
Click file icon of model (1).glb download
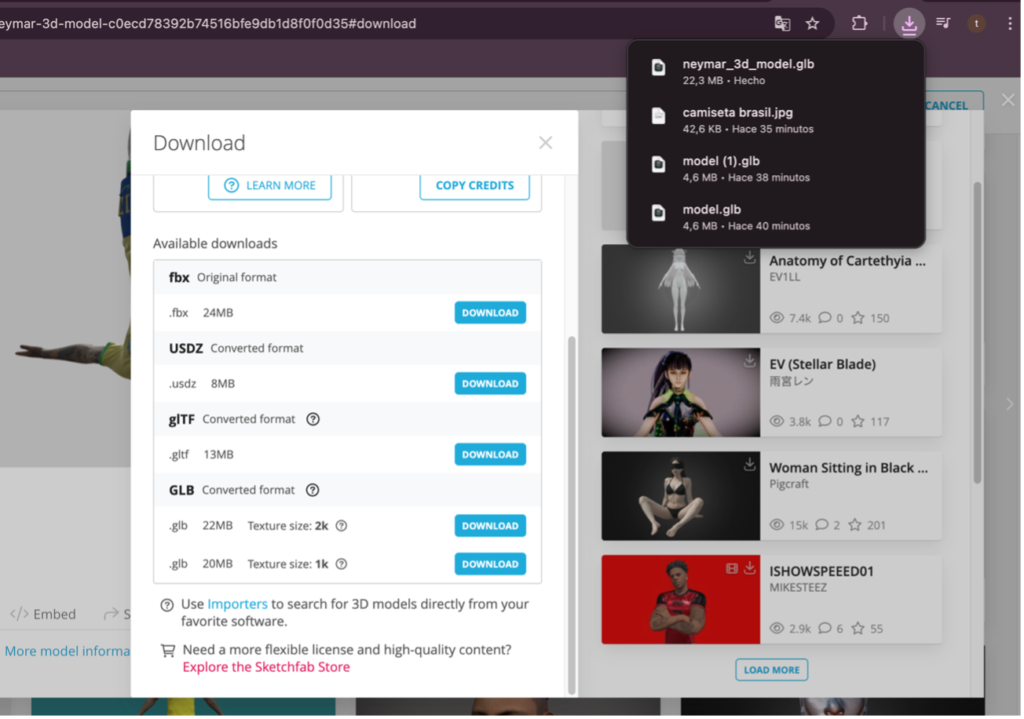[660, 165]
